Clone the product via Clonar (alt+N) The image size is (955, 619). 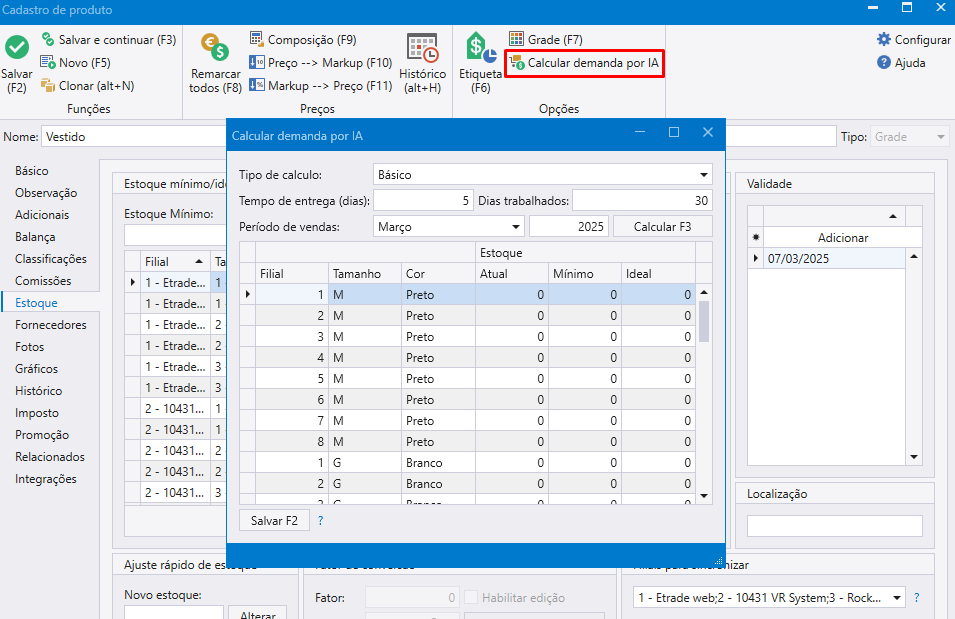(87, 86)
